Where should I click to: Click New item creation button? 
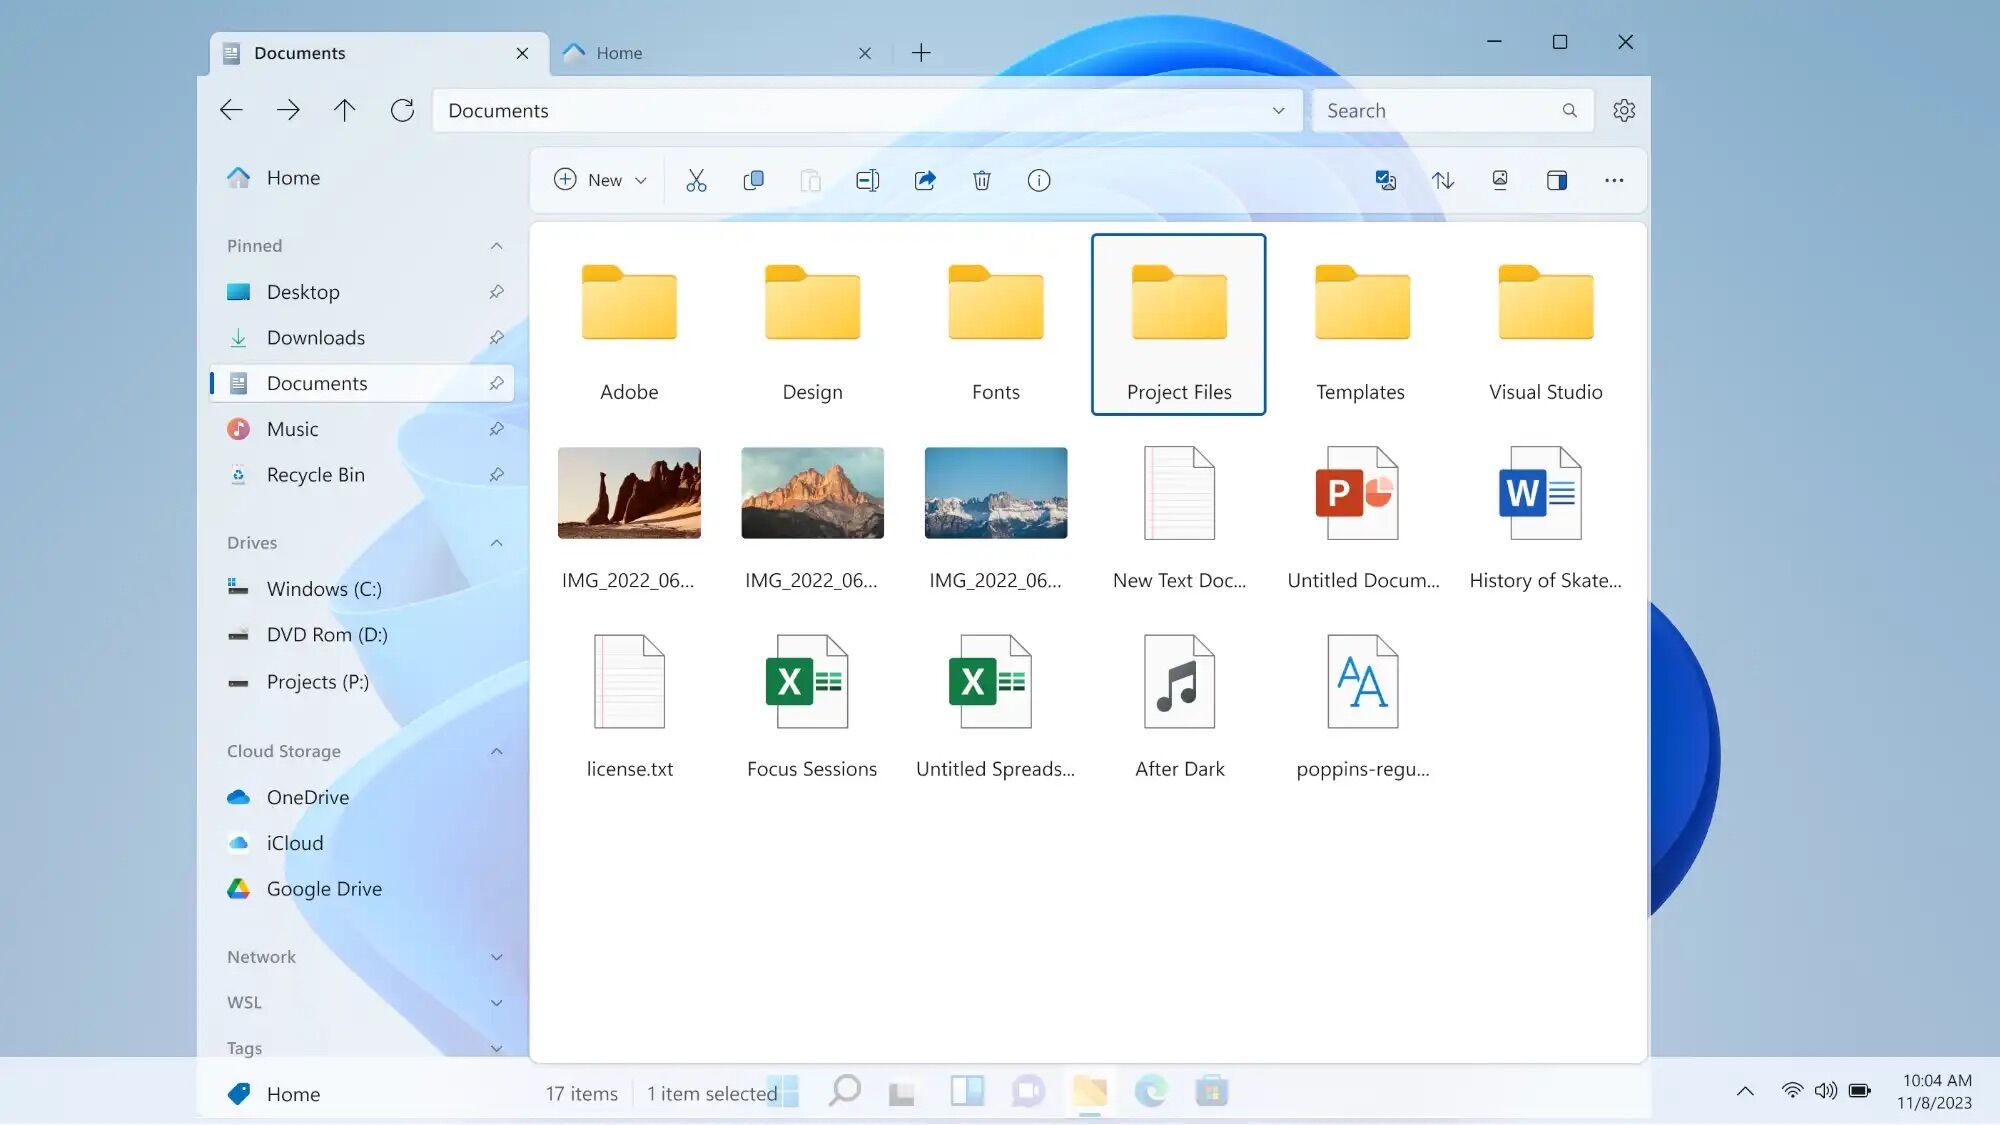pyautogui.click(x=599, y=180)
